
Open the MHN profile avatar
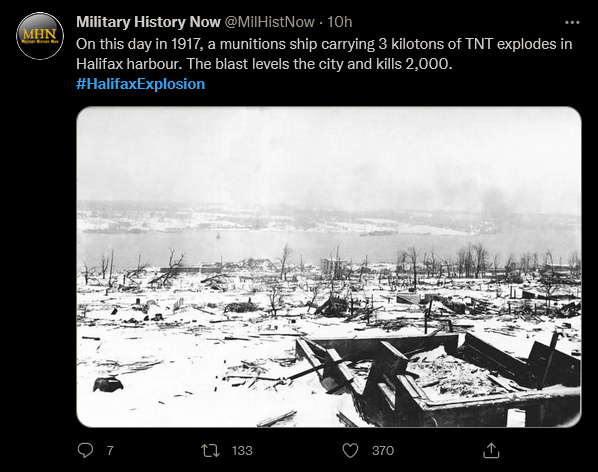click(40, 36)
